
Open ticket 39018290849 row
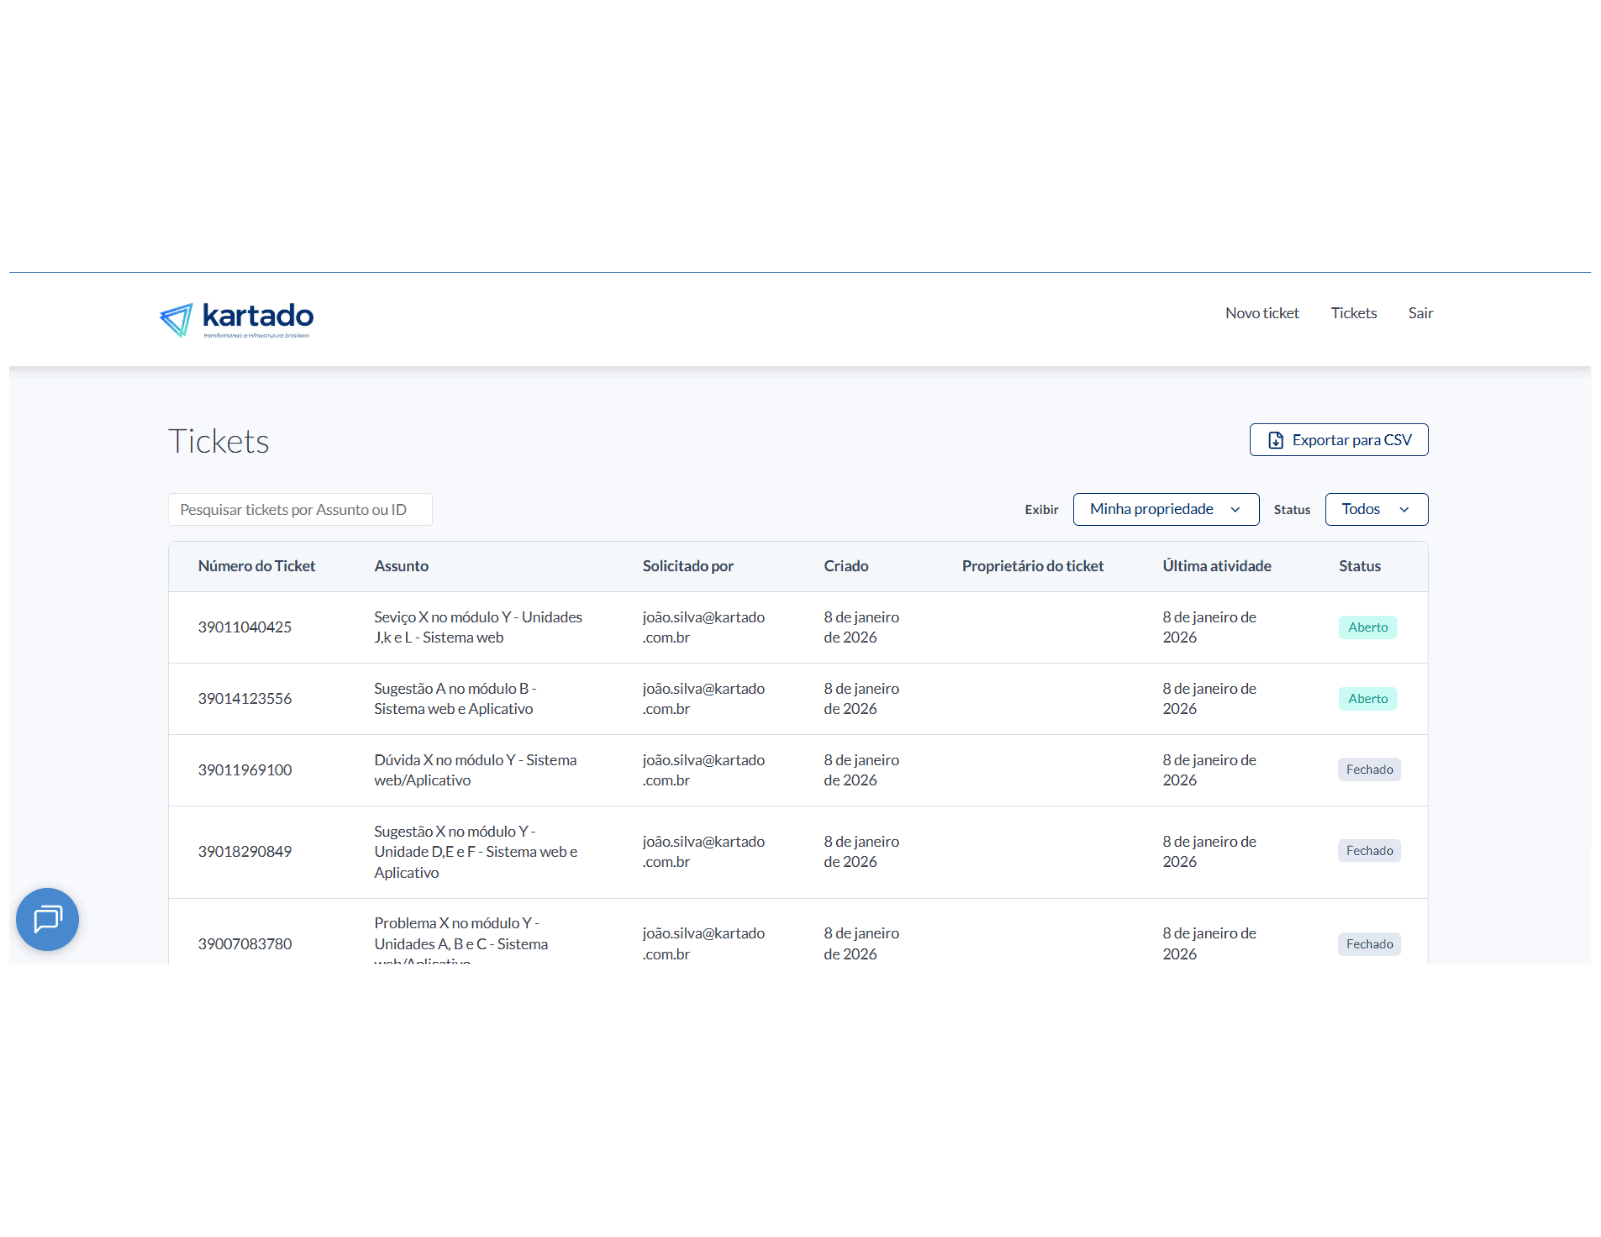pyautogui.click(x=245, y=852)
